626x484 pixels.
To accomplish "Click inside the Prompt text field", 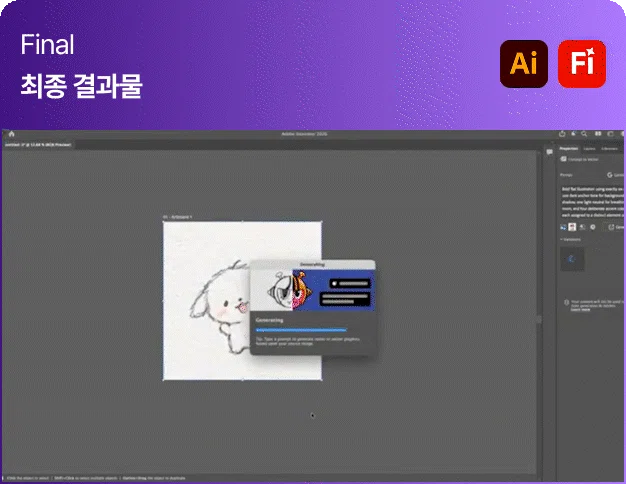I will (592, 202).
